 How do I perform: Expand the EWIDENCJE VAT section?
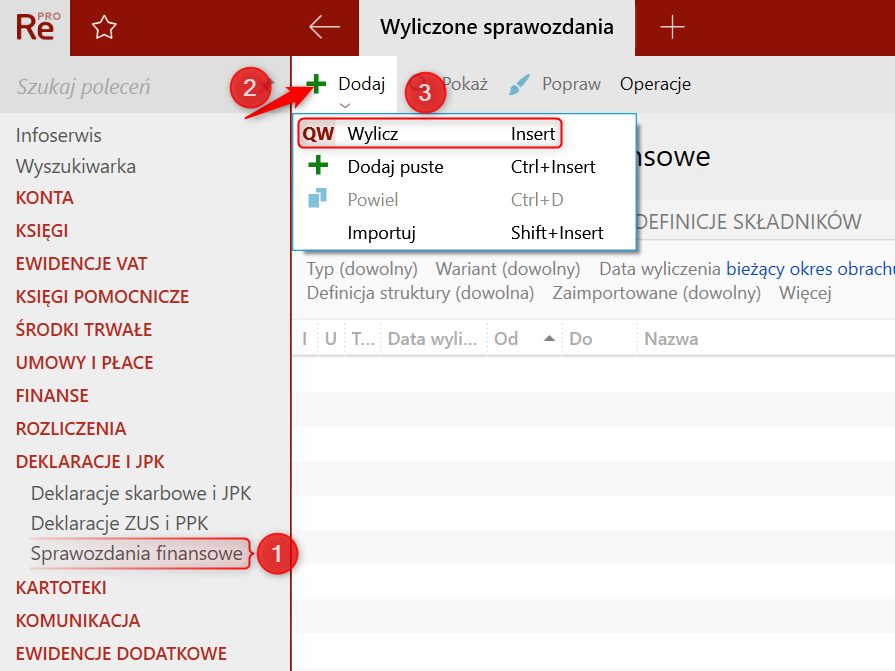pos(81,264)
